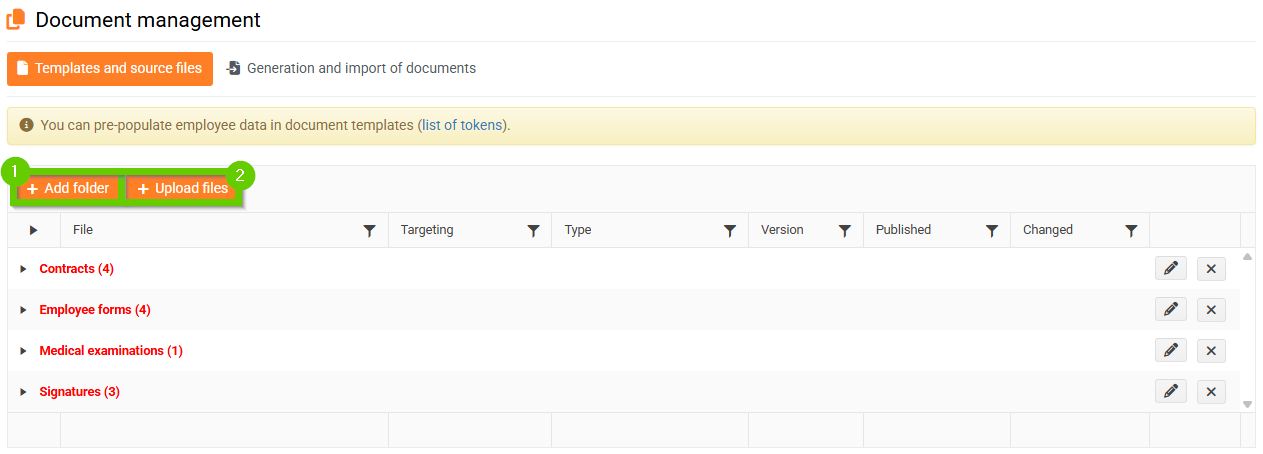
Task: Delete the Signatures folder
Action: 1211,392
